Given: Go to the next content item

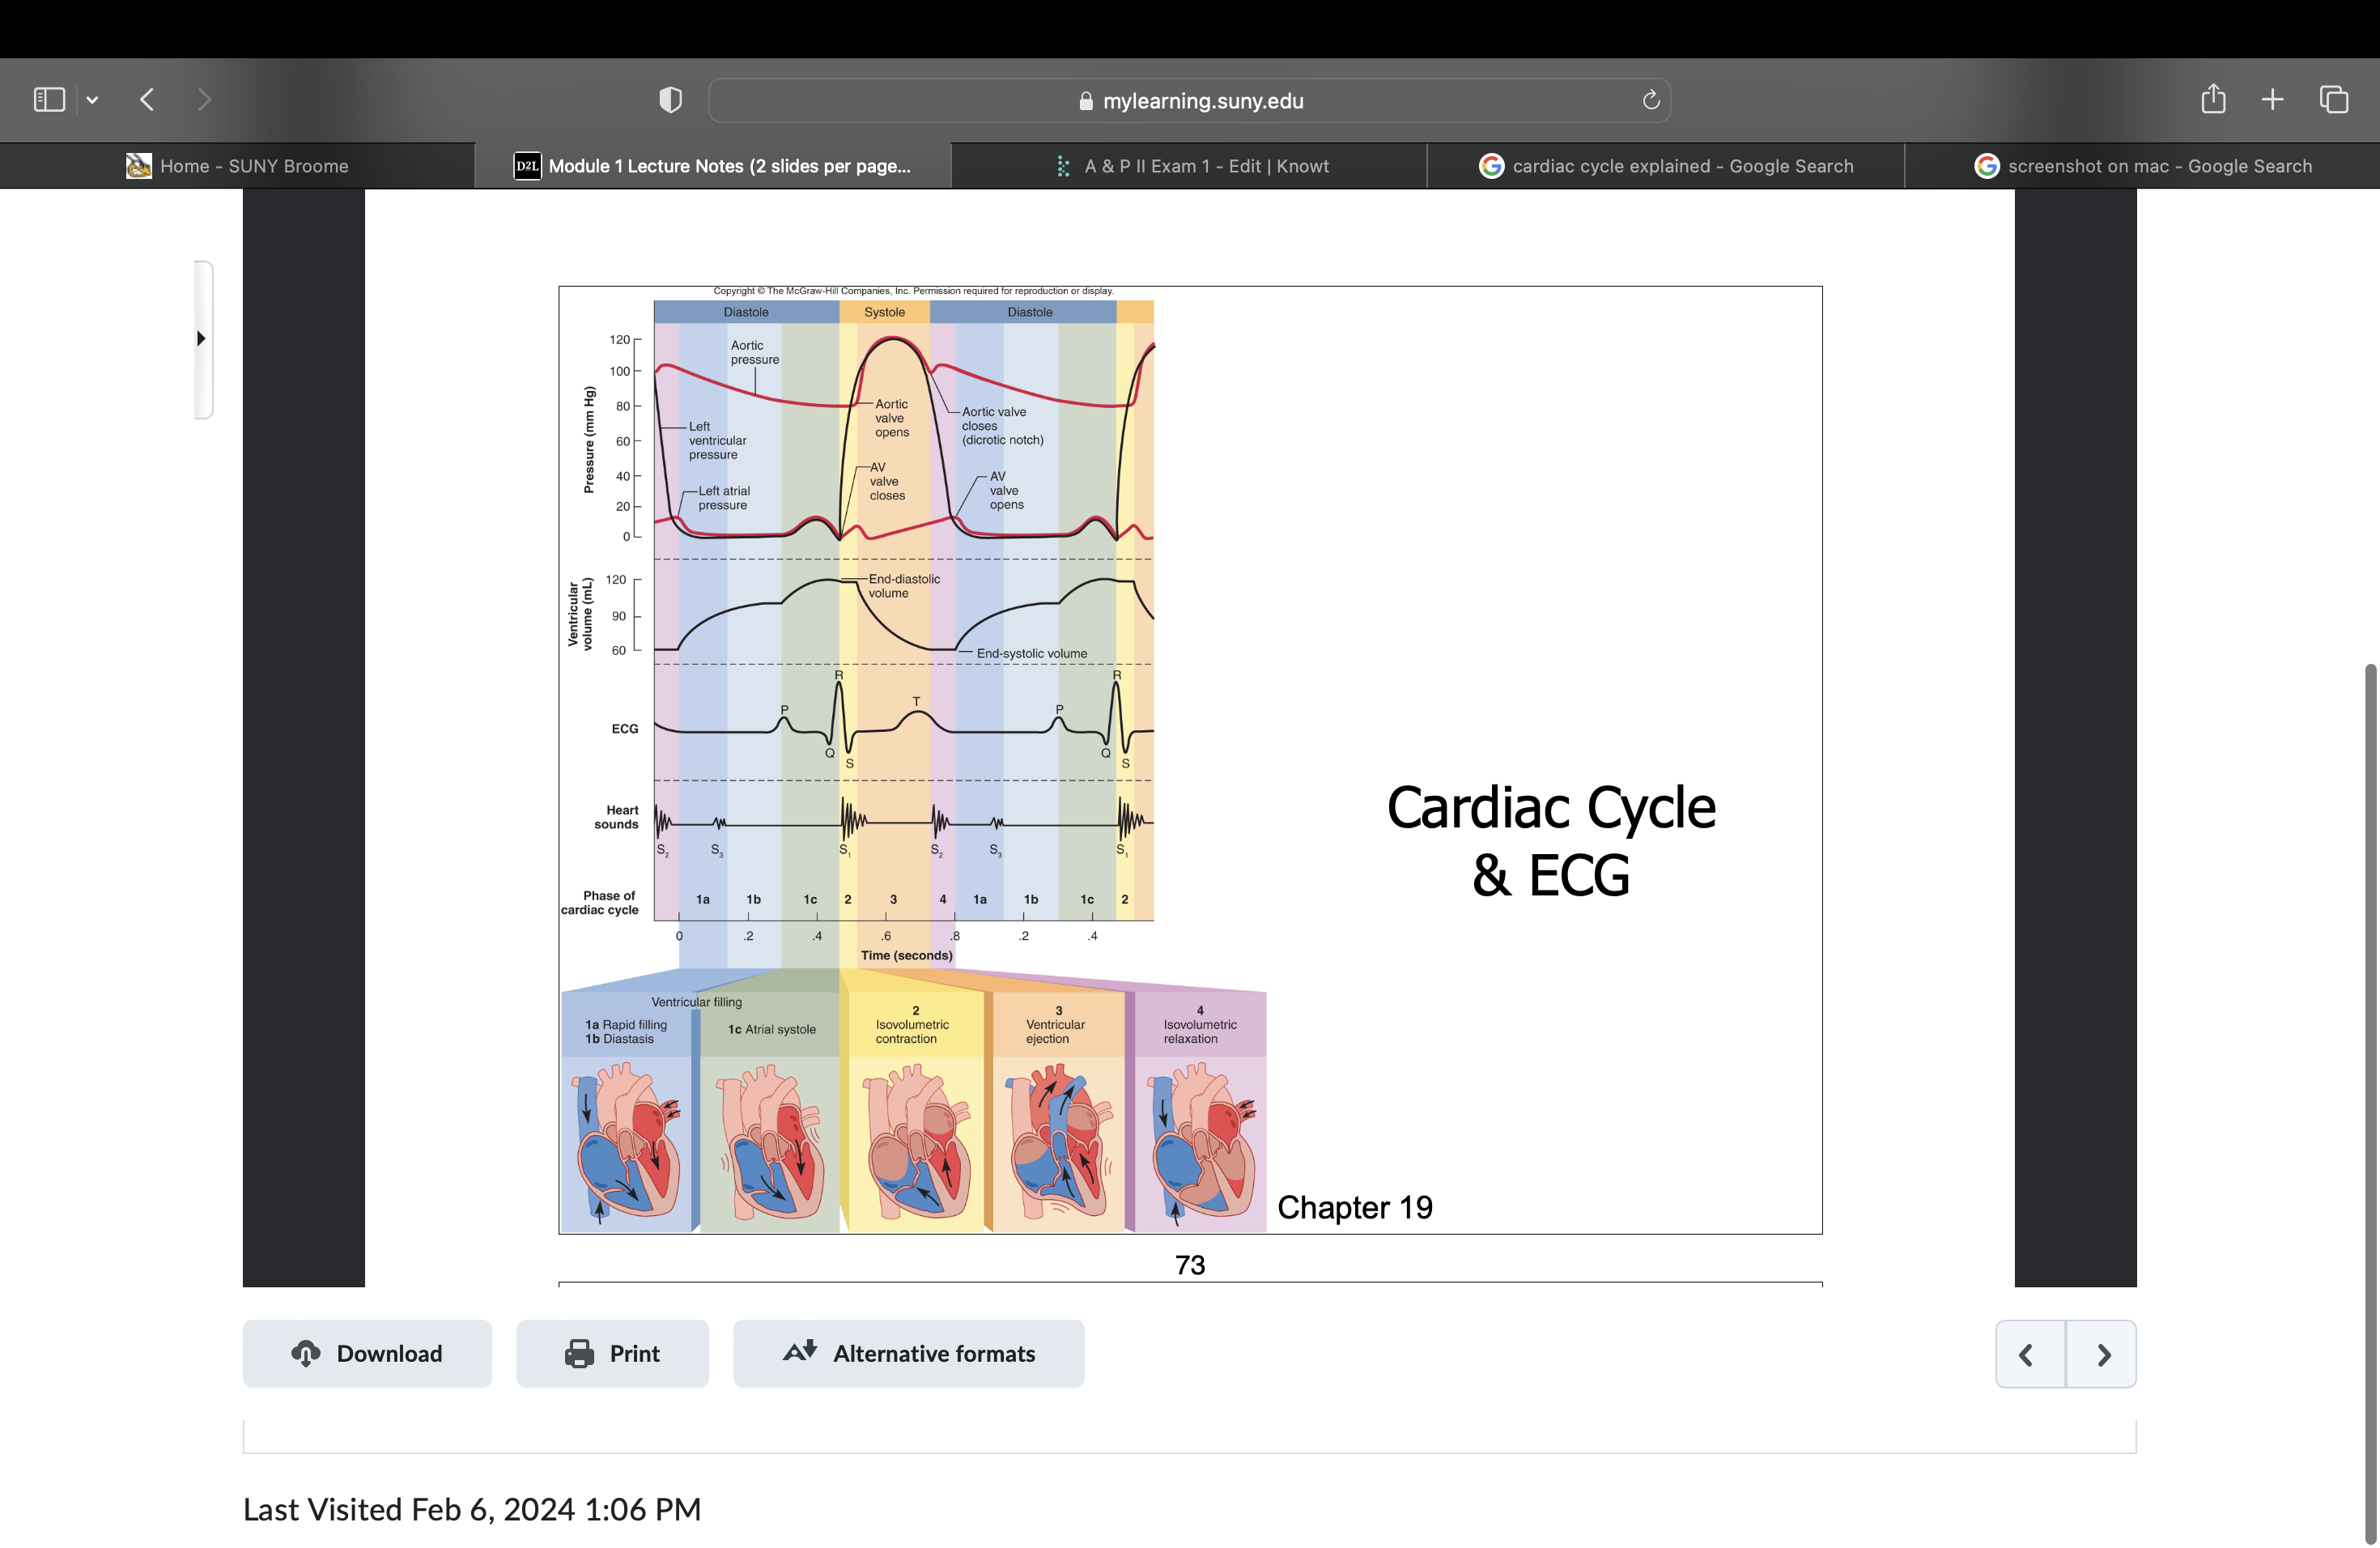Looking at the screenshot, I should (2102, 1354).
